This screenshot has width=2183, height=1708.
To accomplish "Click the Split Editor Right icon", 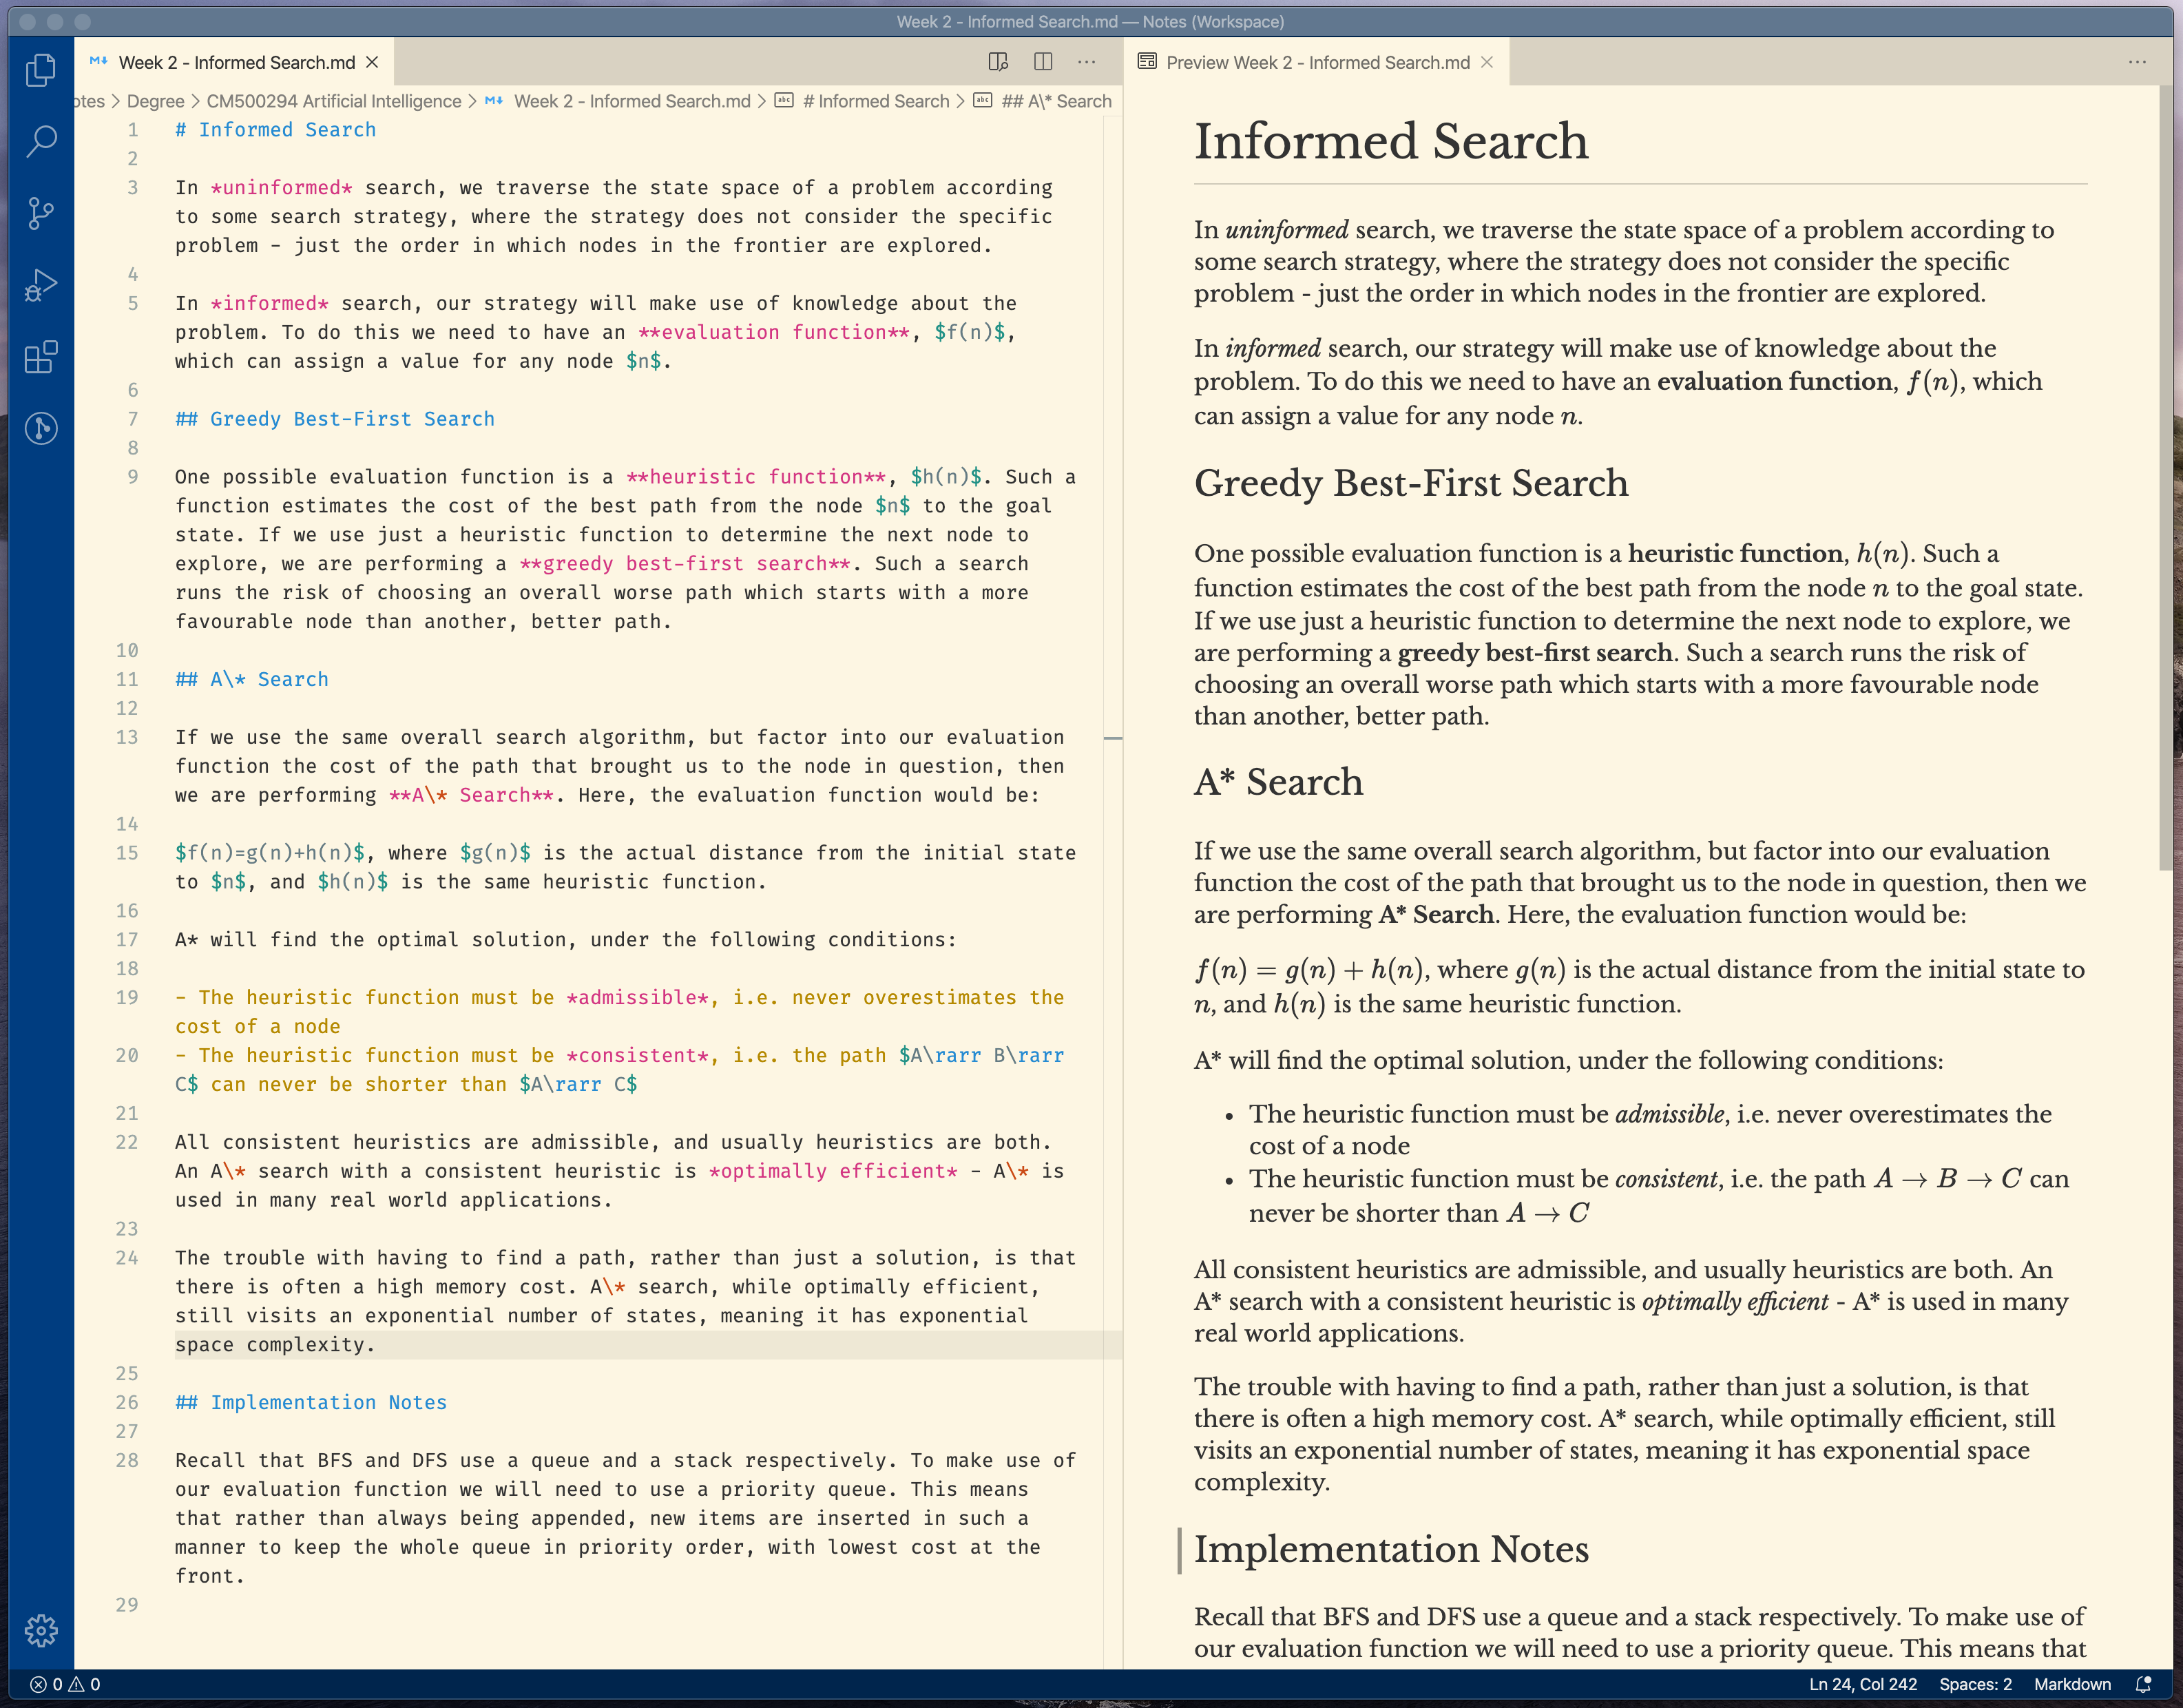I will click(x=1043, y=62).
